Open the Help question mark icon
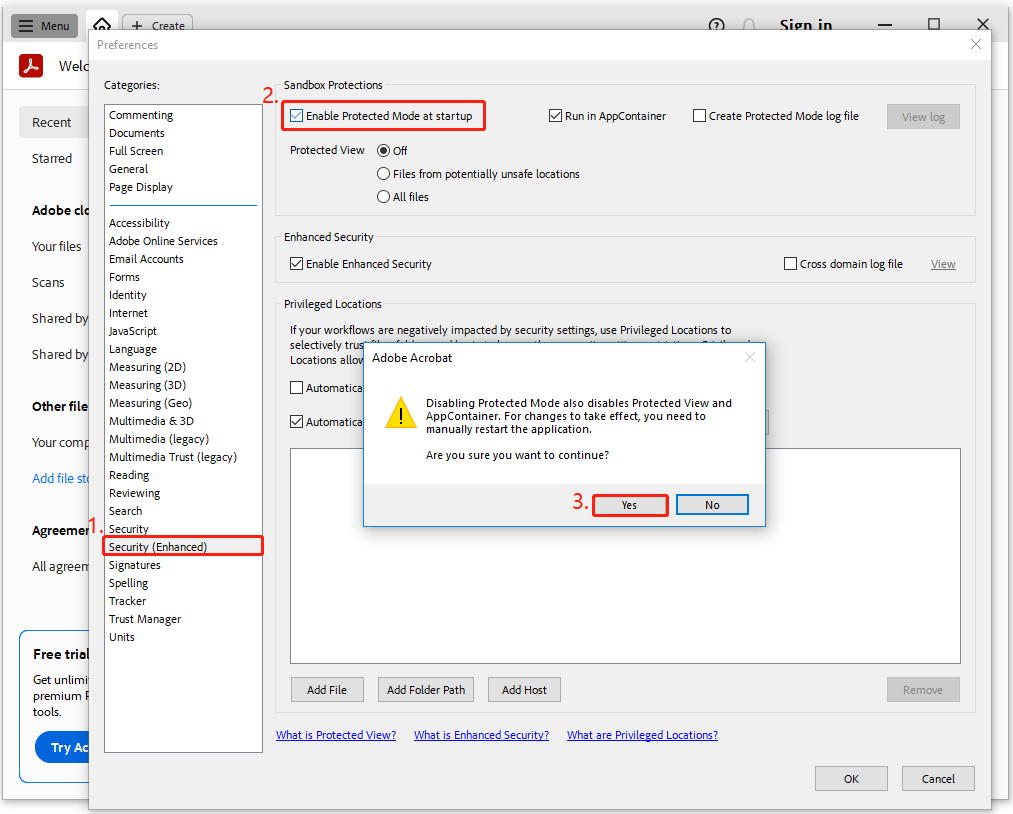The image size is (1013, 814). pos(716,25)
